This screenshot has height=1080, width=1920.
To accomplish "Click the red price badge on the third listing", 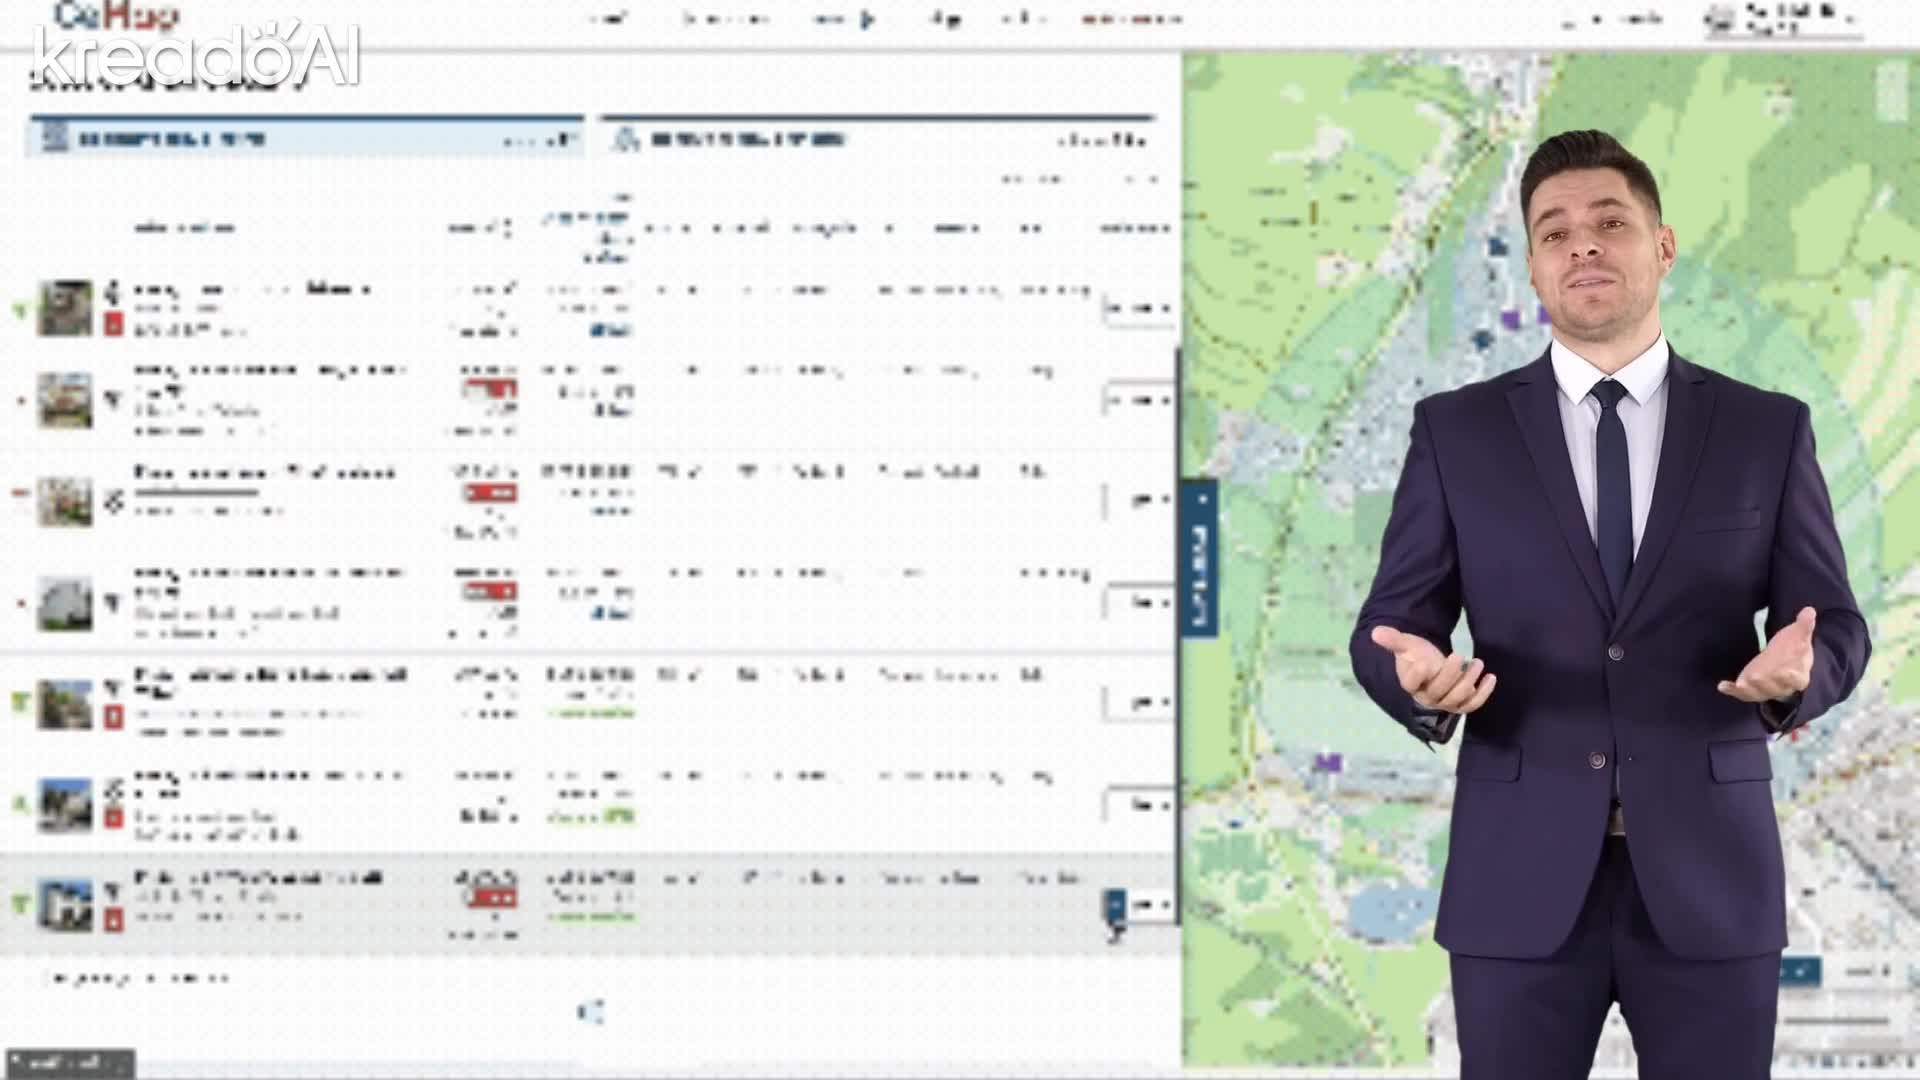I will [x=490, y=493].
